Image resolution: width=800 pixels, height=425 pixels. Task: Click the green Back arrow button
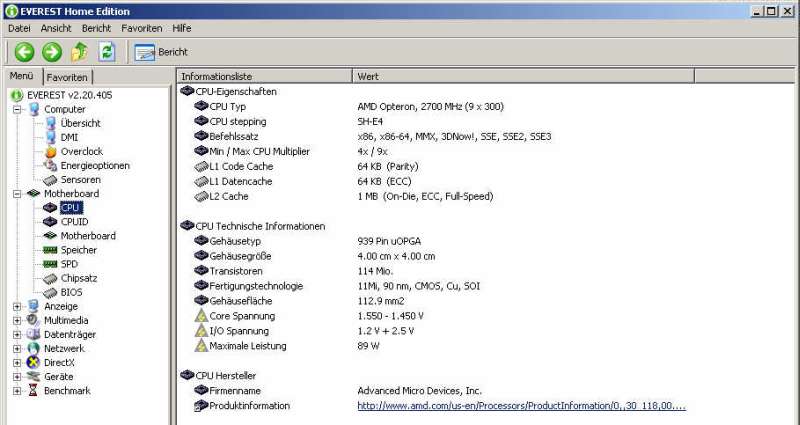pos(24,52)
